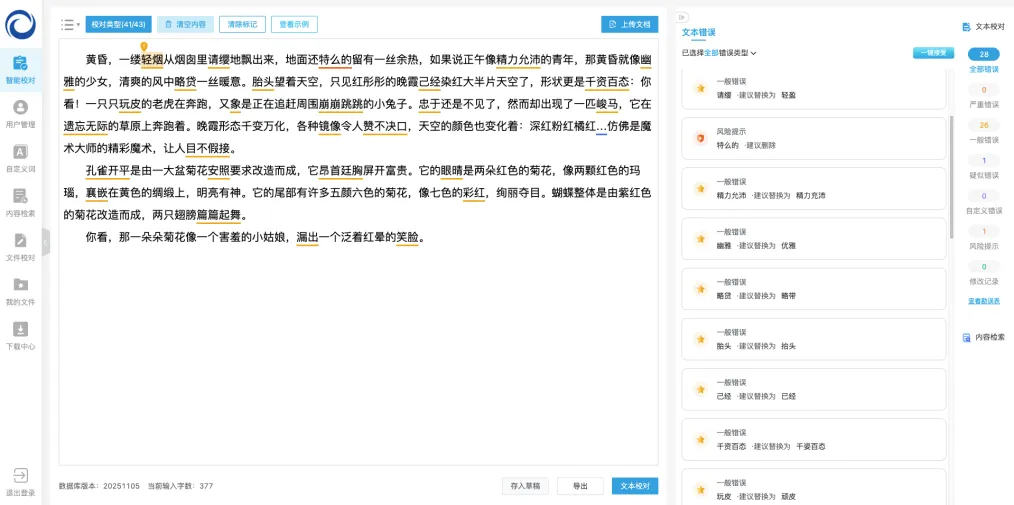
Task: Click 导出 button
Action: [579, 486]
